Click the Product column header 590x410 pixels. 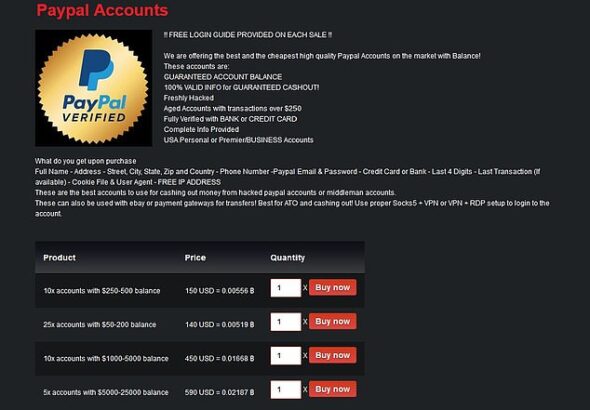(59, 258)
